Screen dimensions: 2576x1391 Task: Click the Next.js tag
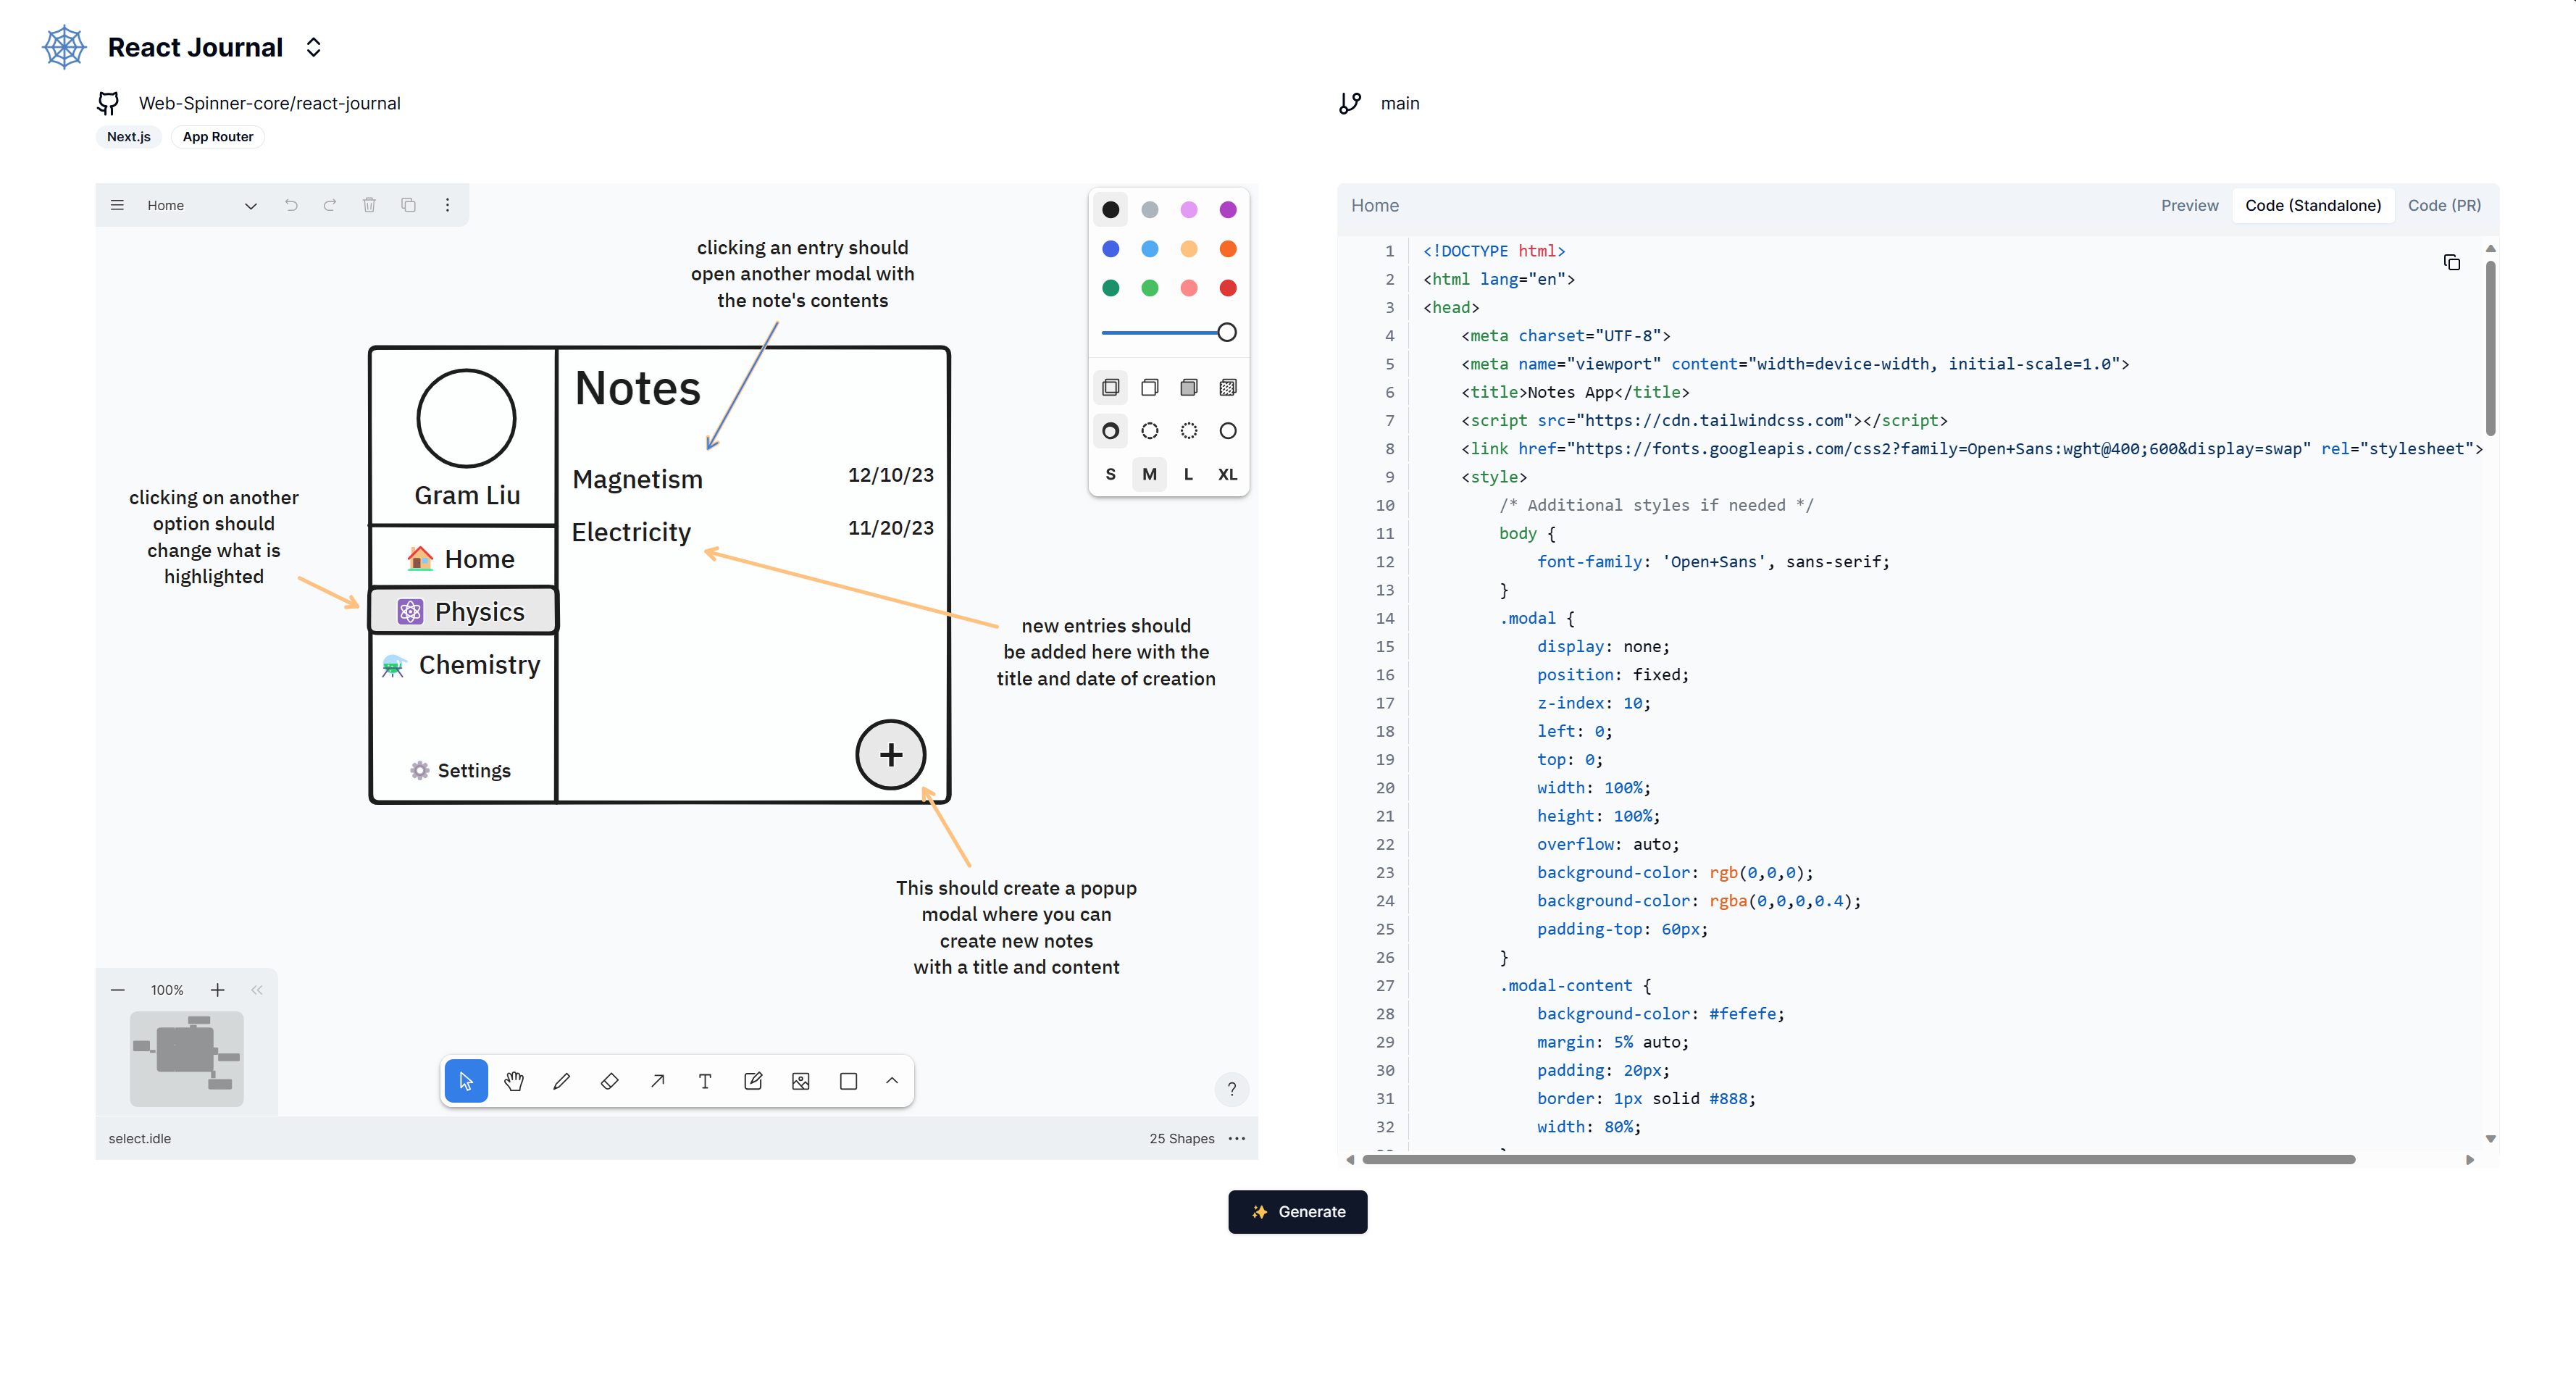pos(129,137)
